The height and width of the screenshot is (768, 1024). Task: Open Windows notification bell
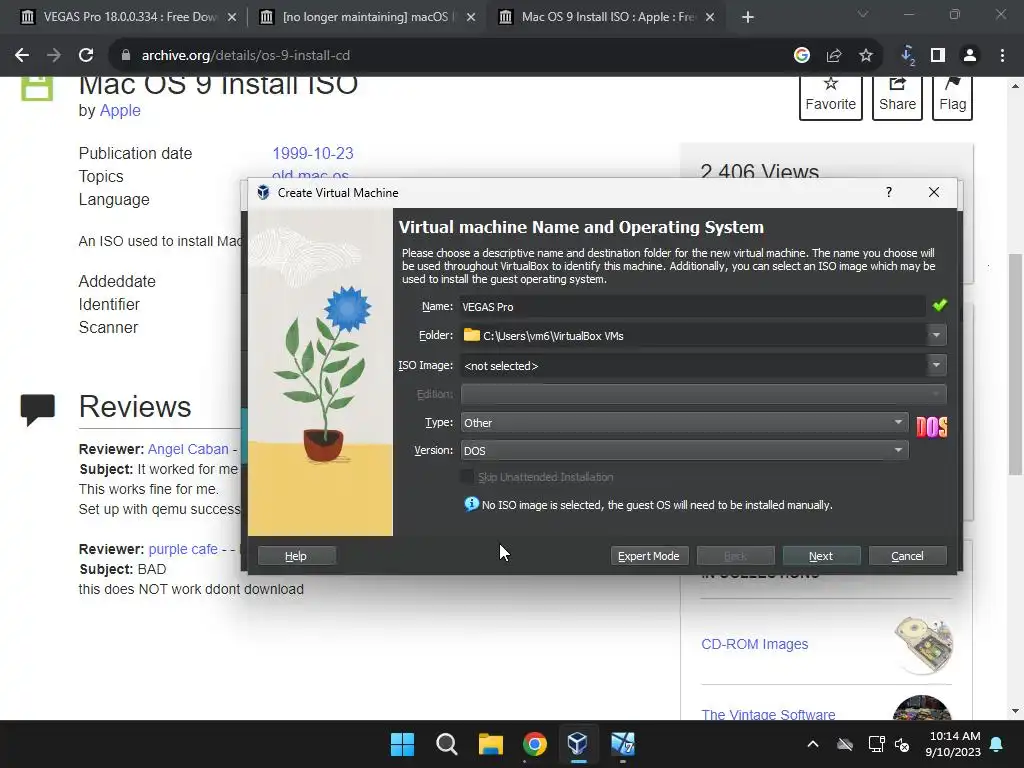pos(996,744)
